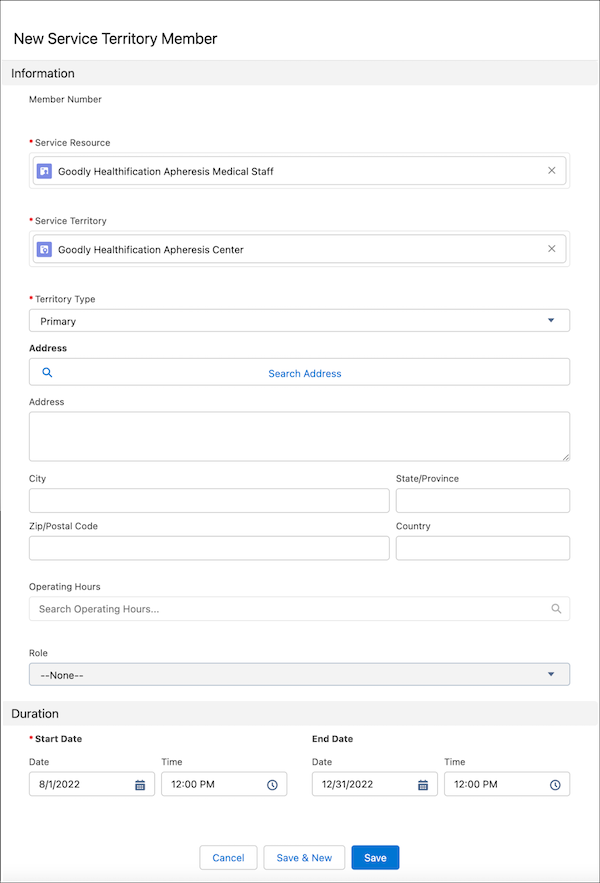The width and height of the screenshot is (600, 883).
Task: Open the Start Date time picker clock icon
Action: pos(270,784)
